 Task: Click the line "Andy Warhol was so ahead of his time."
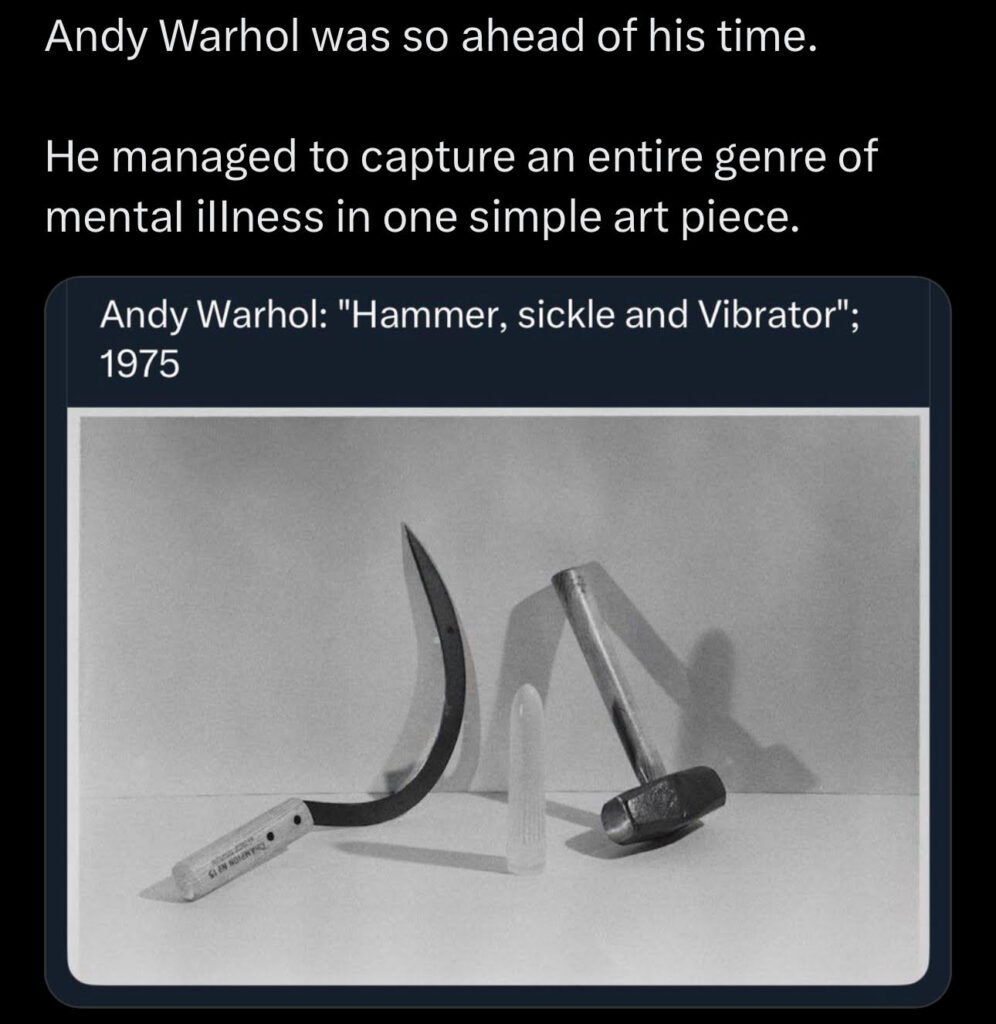coord(431,37)
